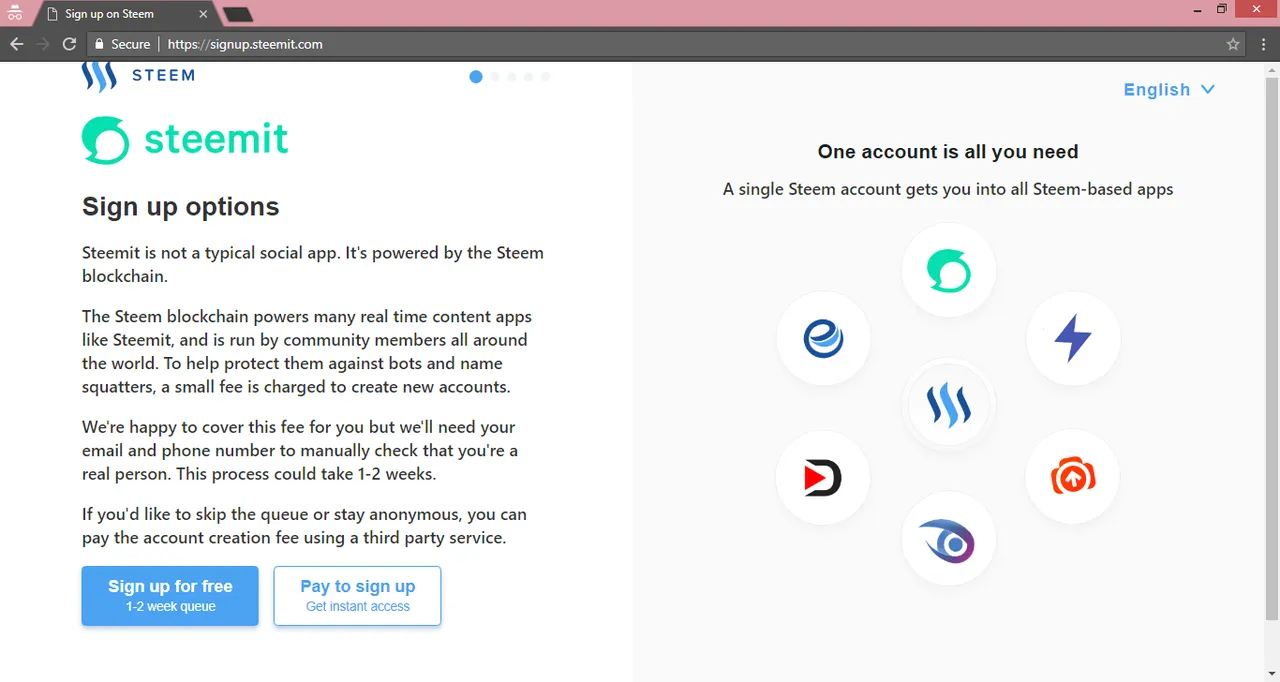Bookmark this page with the star icon

click(1233, 44)
